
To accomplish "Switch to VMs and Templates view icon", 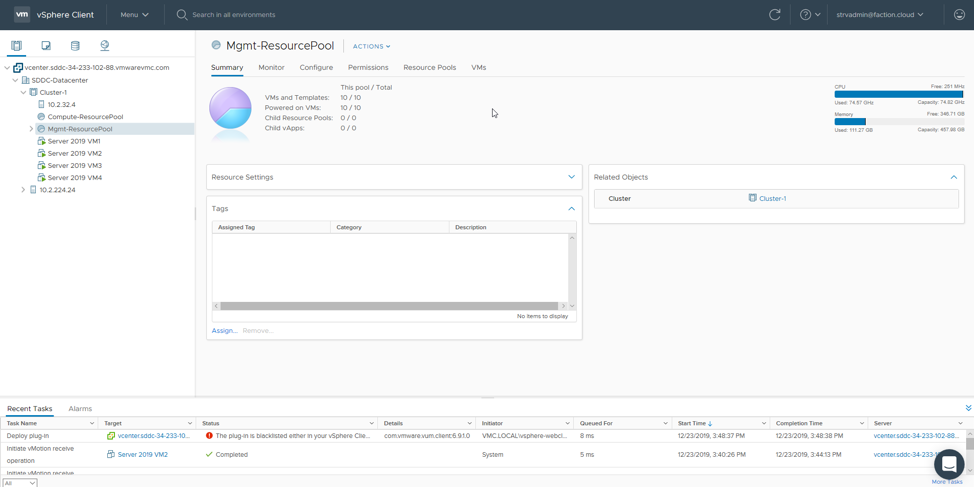I will (46, 46).
